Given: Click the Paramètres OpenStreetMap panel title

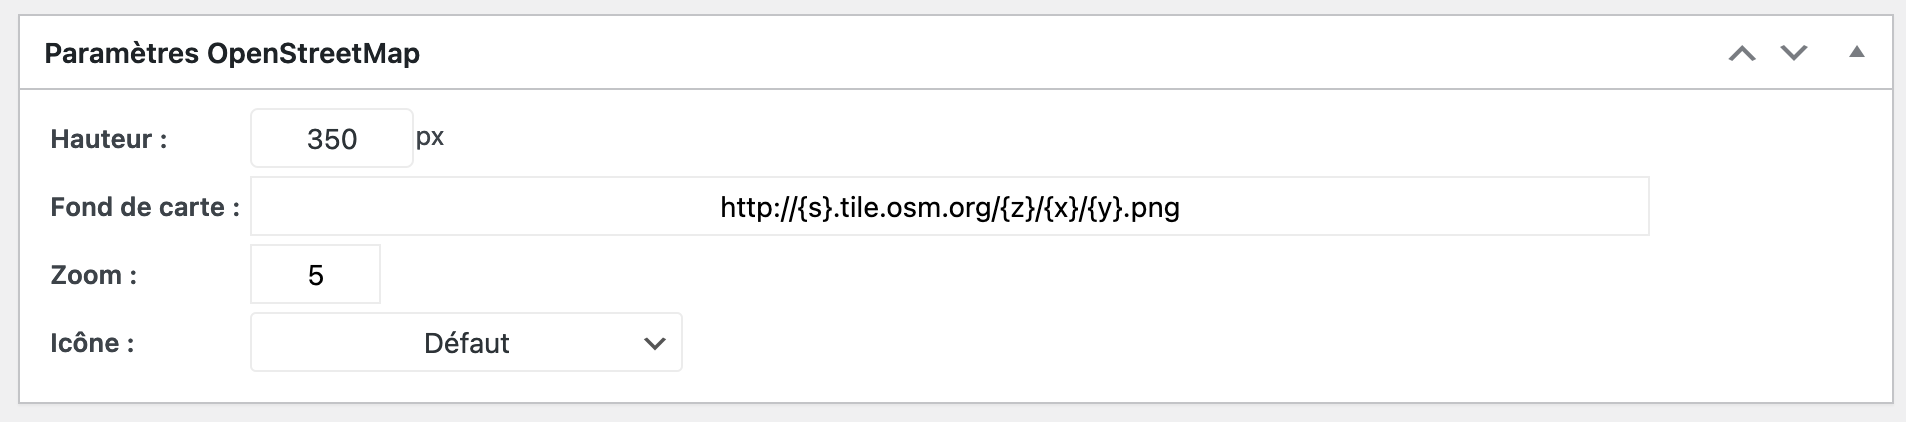Looking at the screenshot, I should pos(232,53).
